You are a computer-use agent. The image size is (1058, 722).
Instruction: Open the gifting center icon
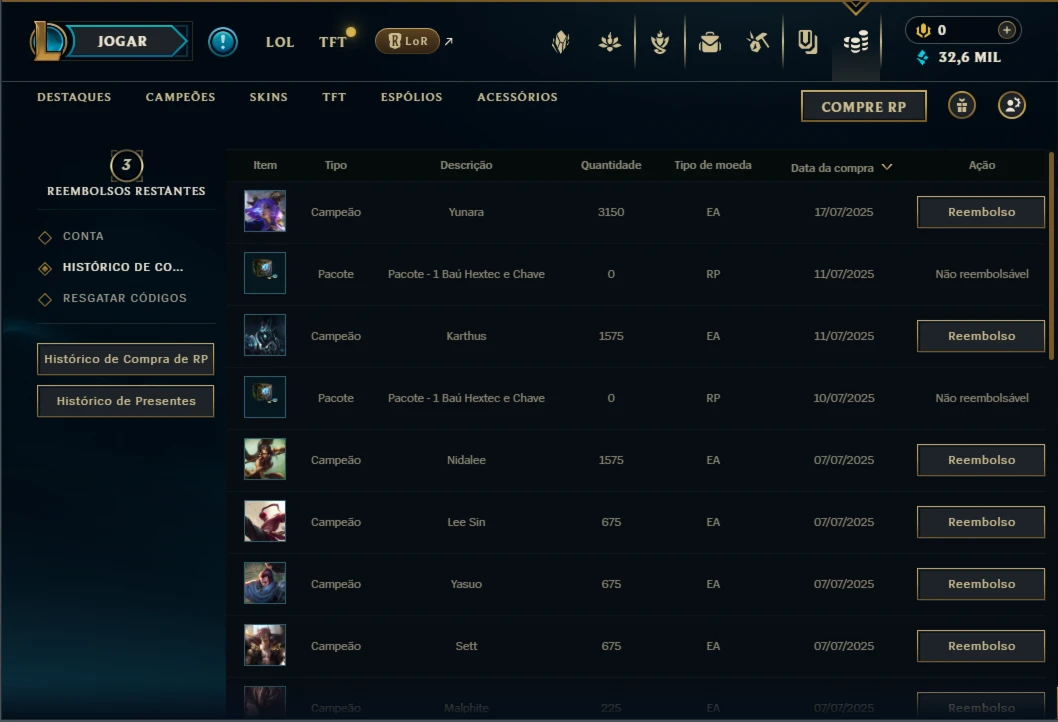click(962, 105)
